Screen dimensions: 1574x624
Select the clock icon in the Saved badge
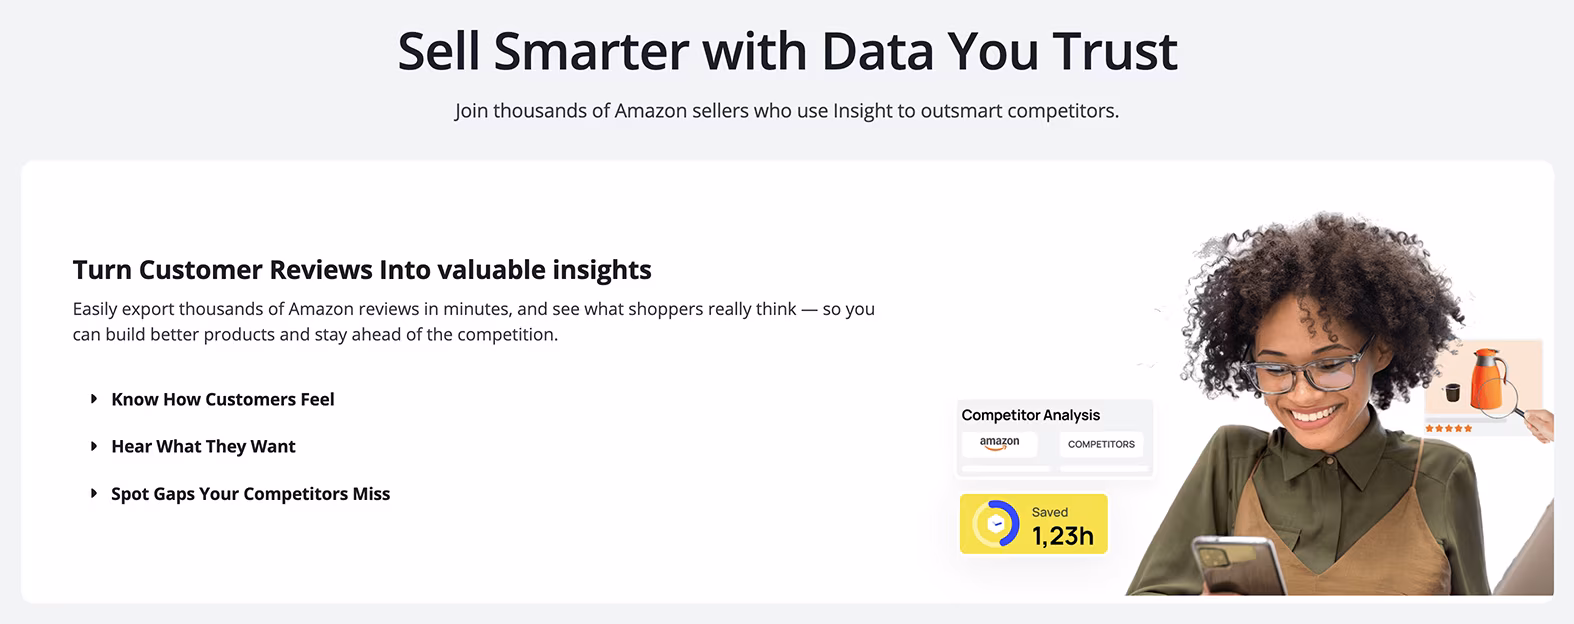coord(994,524)
